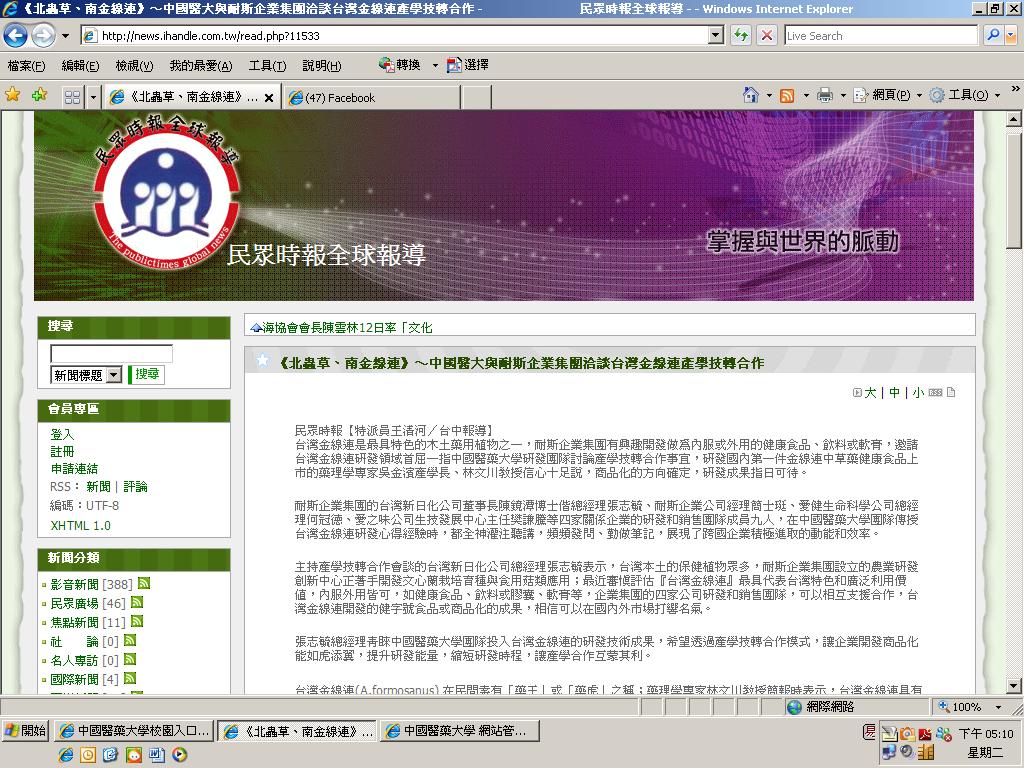
Task: Open the Home page icon
Action: click(751, 95)
